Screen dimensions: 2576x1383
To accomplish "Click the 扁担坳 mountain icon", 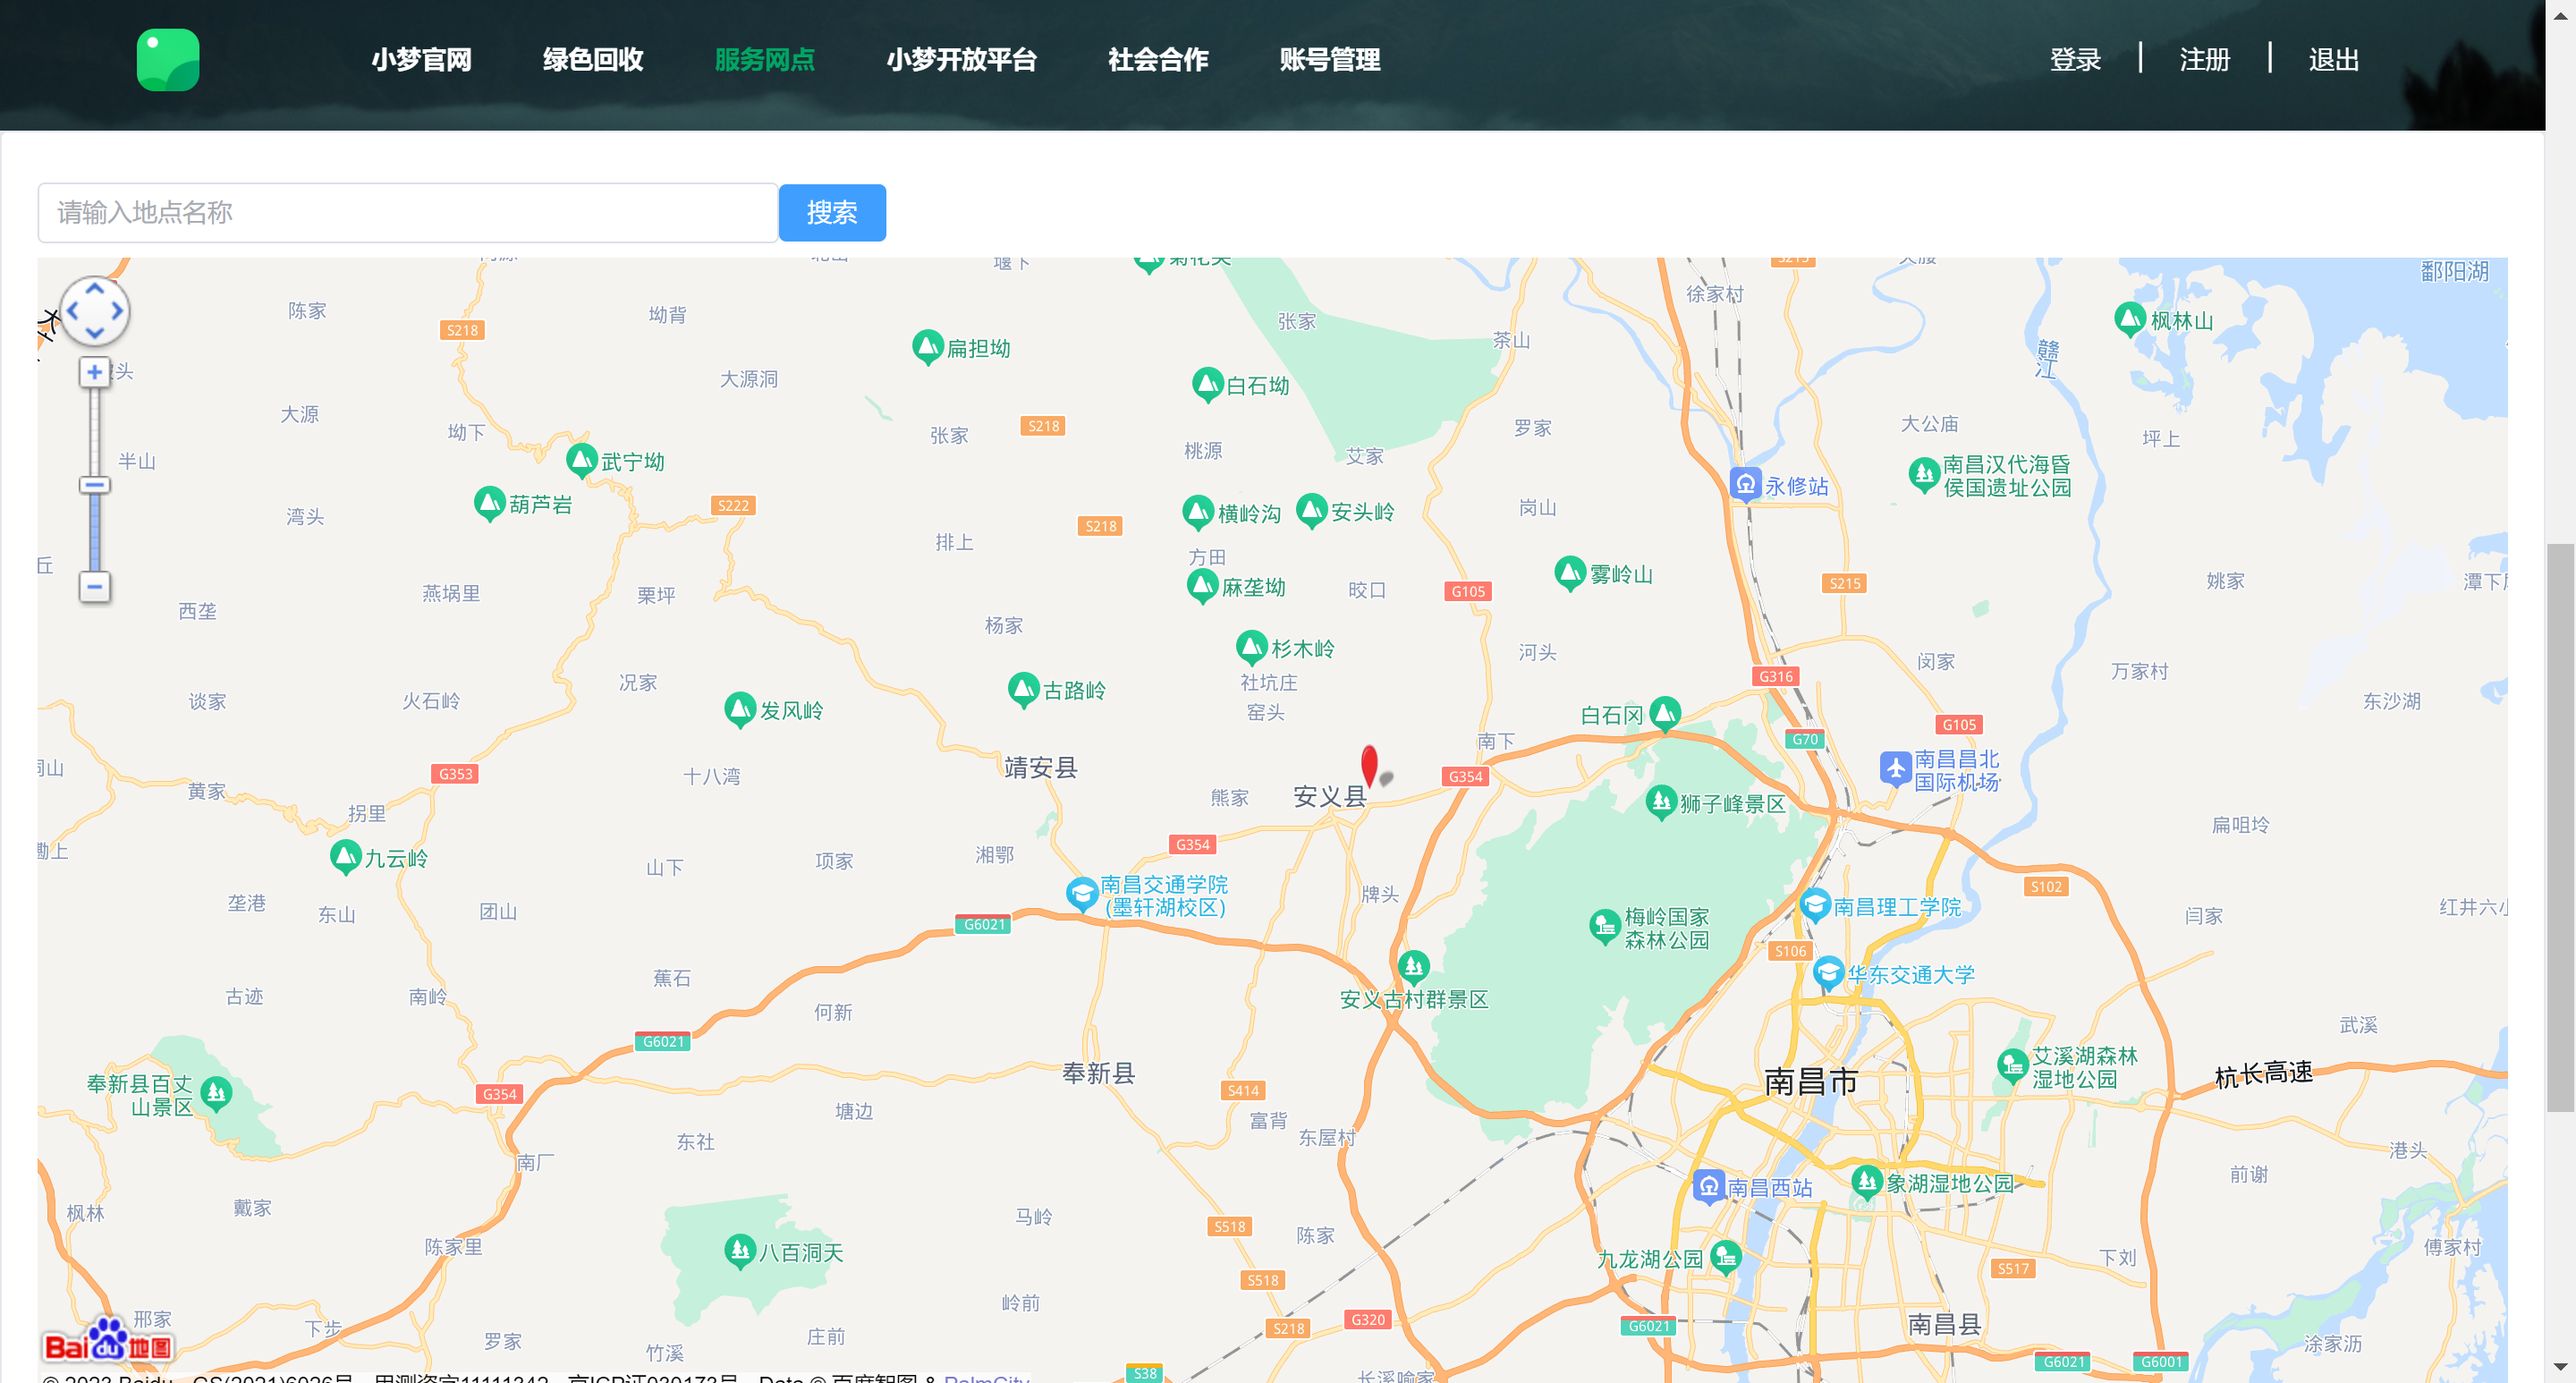I will tap(927, 347).
